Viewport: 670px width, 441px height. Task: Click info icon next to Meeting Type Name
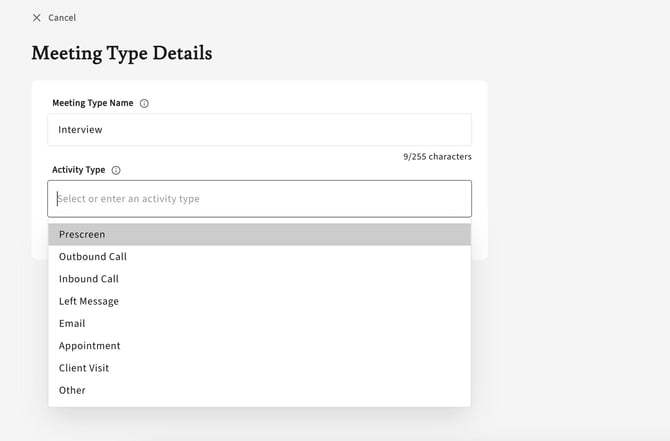point(144,103)
